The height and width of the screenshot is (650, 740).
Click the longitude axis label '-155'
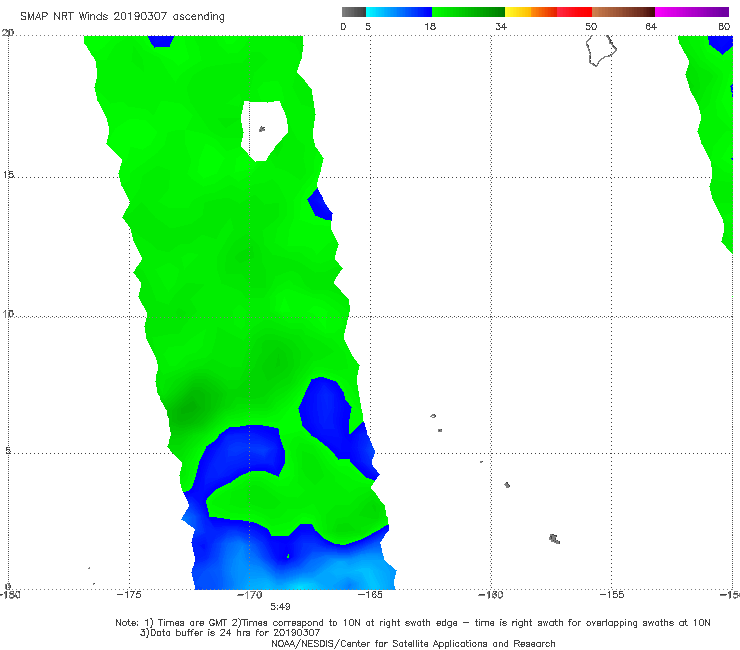pyautogui.click(x=612, y=595)
